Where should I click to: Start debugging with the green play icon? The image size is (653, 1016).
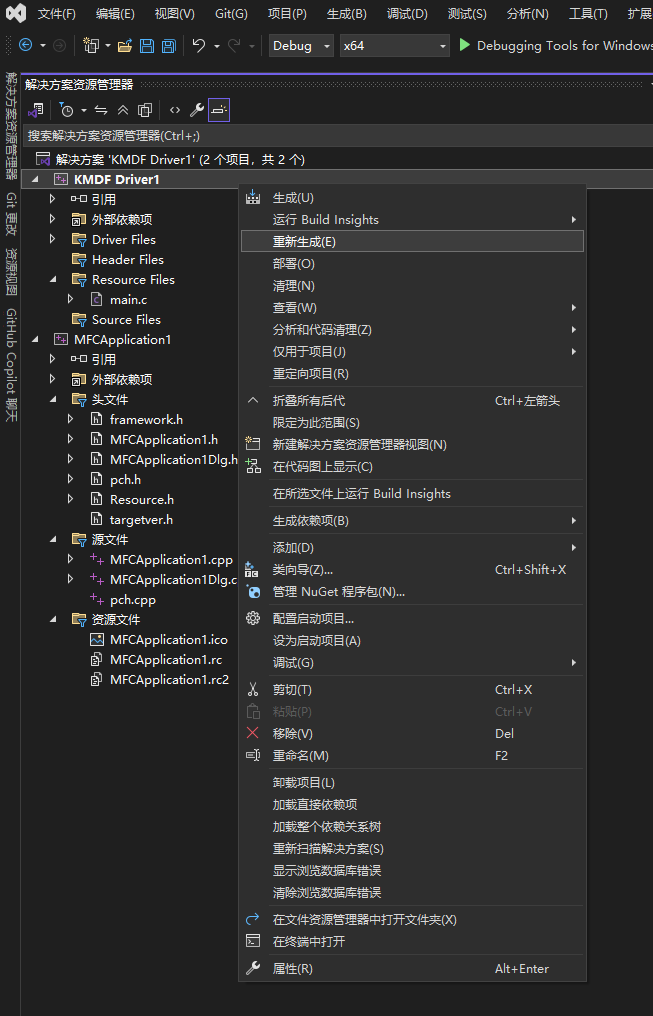464,45
